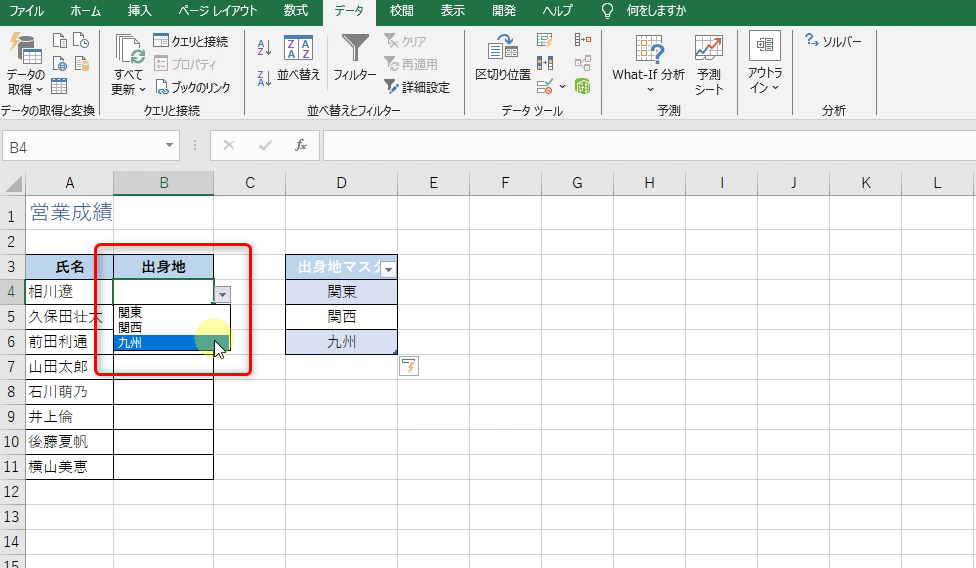The width and height of the screenshot is (976, 568).
Task: Click the 詳細設定 advanced filter button
Action: (417, 87)
